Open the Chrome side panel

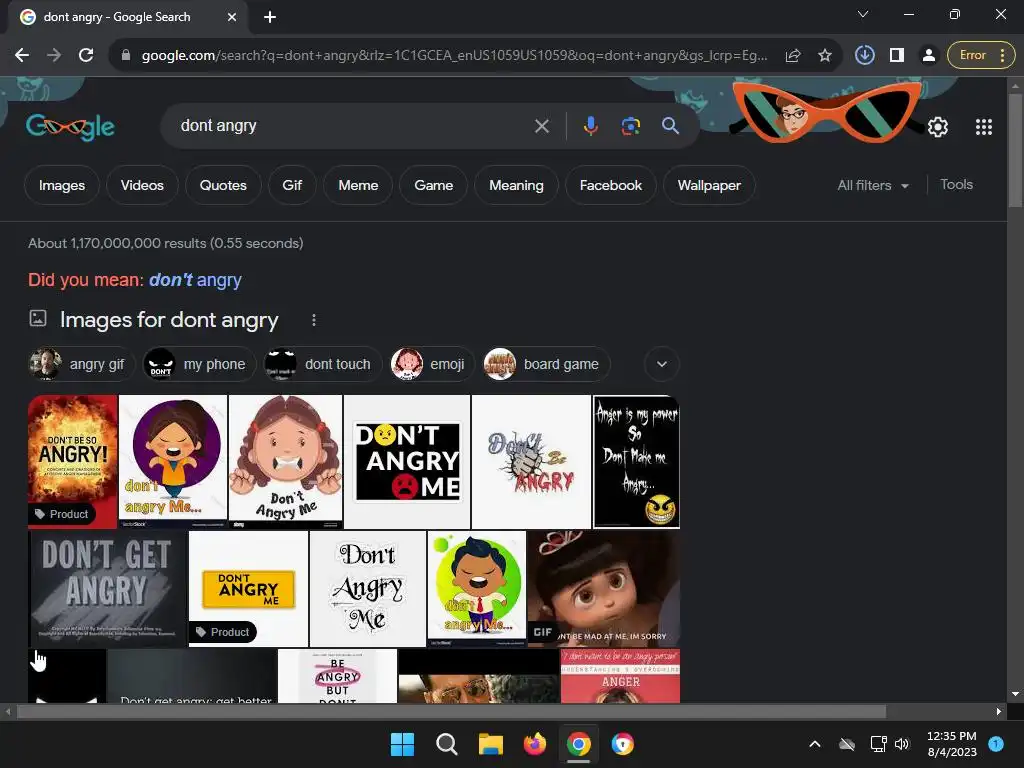897,56
